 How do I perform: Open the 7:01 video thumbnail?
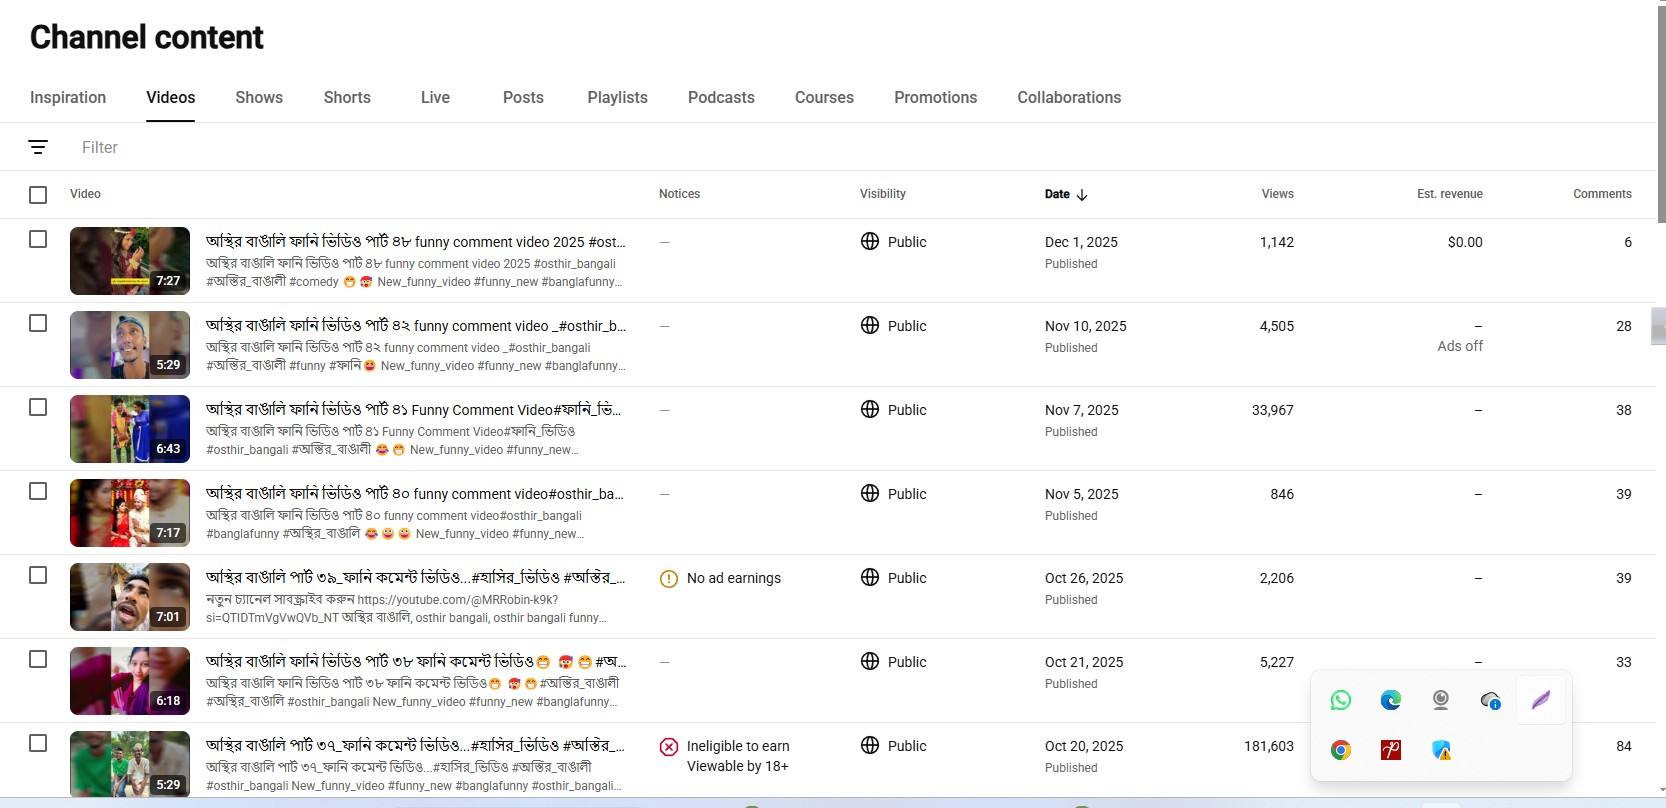[x=130, y=597]
